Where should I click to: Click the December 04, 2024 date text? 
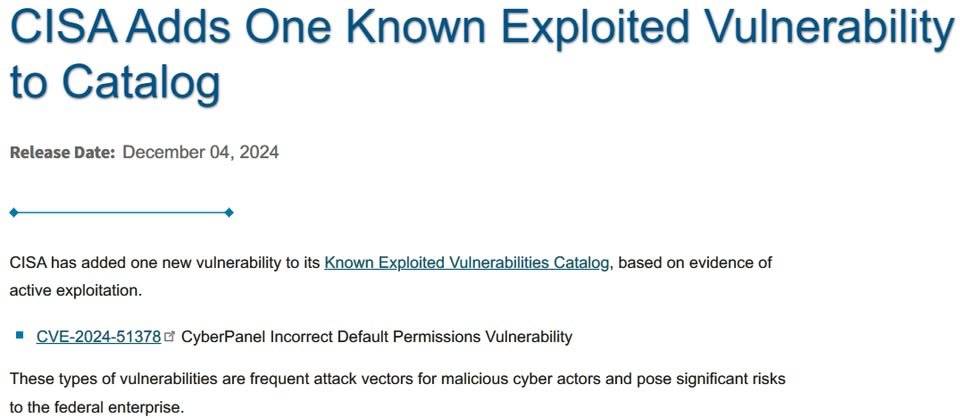(x=201, y=152)
